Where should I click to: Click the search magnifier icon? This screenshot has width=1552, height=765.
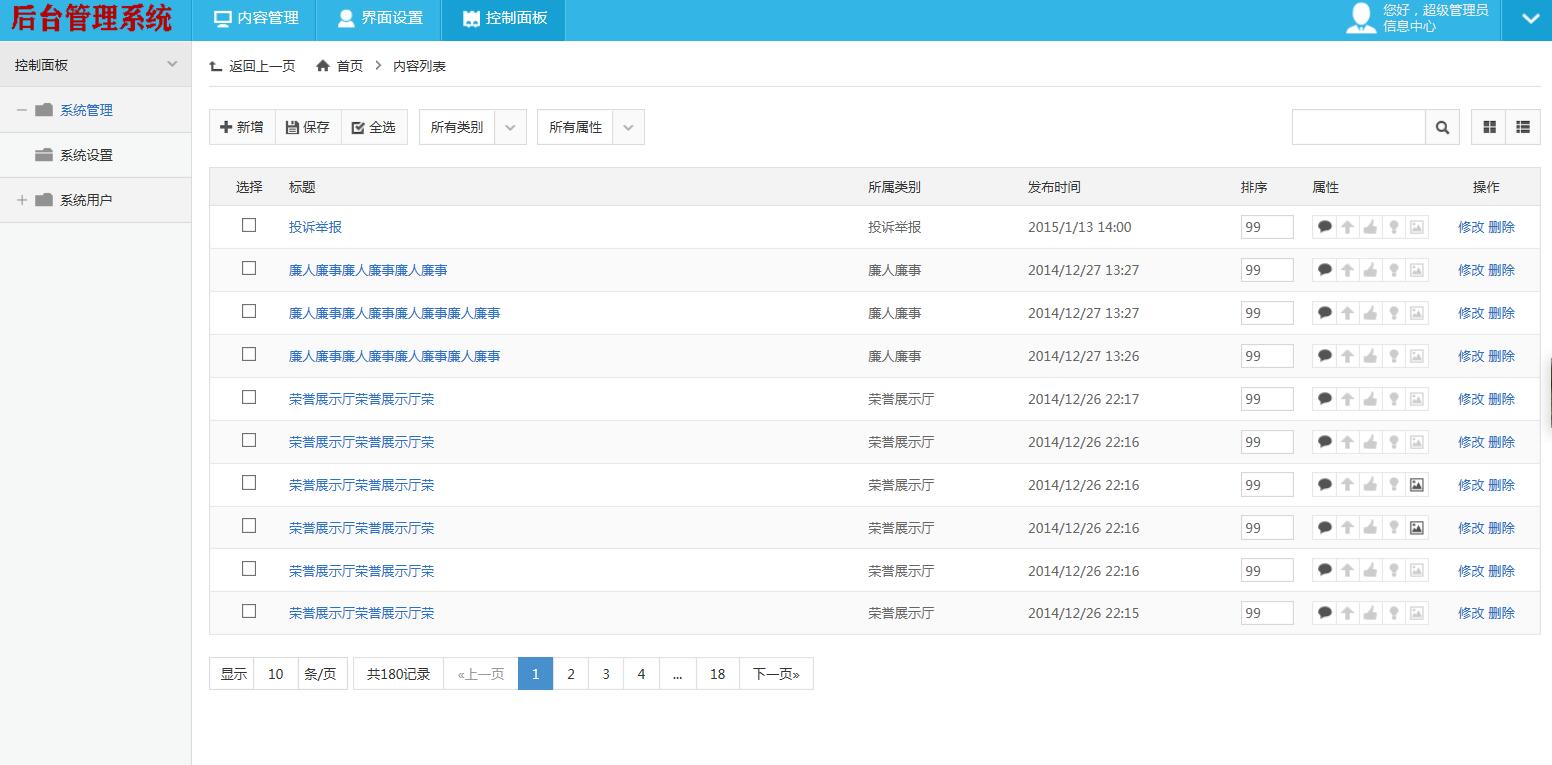1442,128
